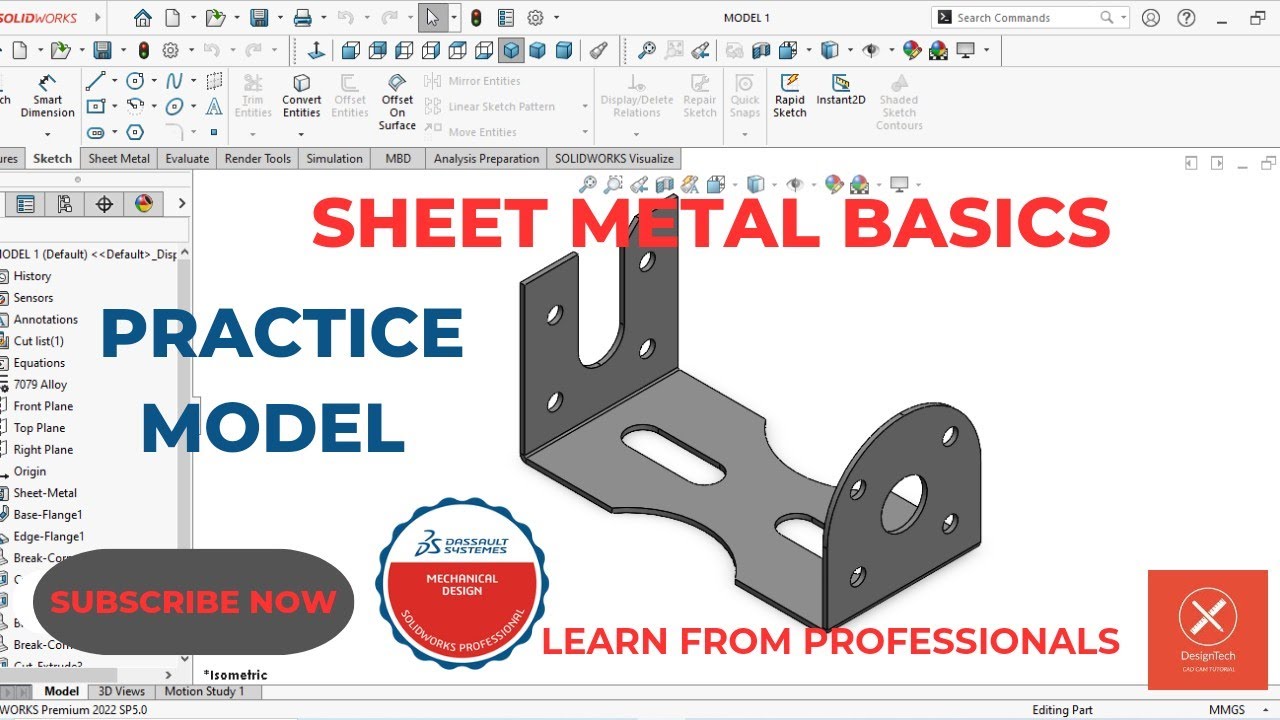Open the Help question mark icon
Image resolution: width=1280 pixels, height=720 pixels.
1186,18
